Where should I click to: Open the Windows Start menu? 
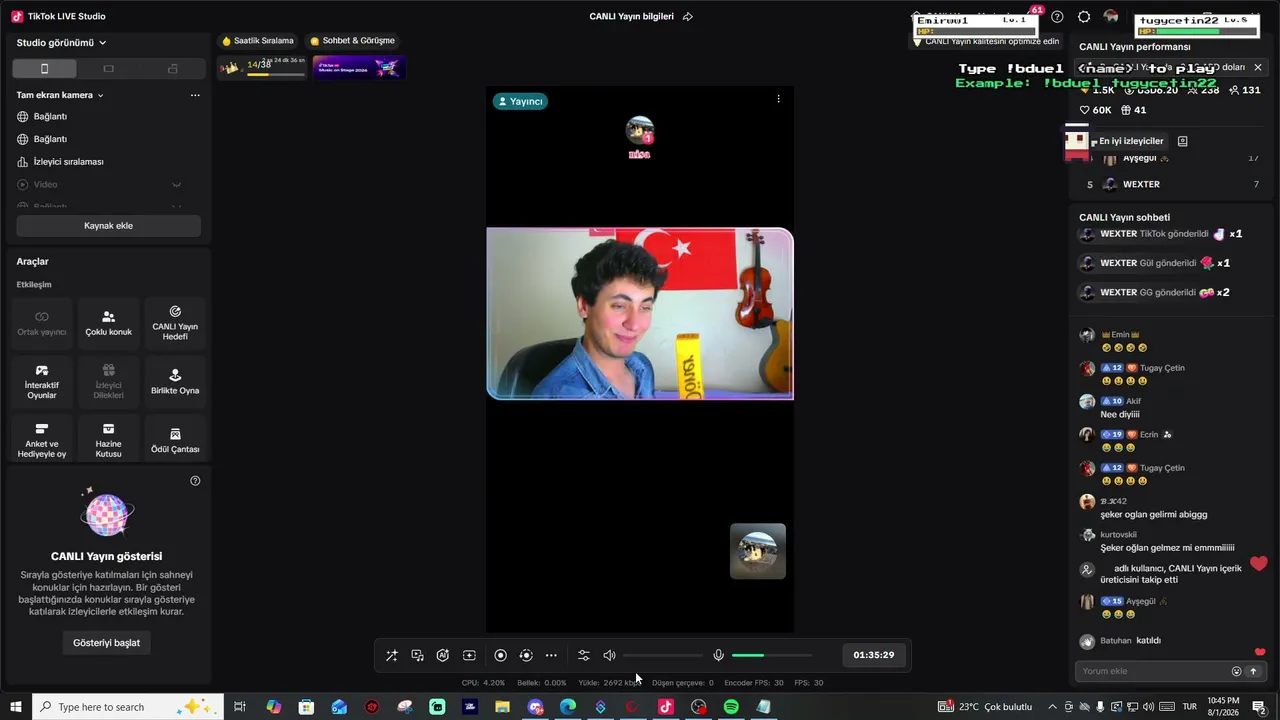tap(16, 707)
